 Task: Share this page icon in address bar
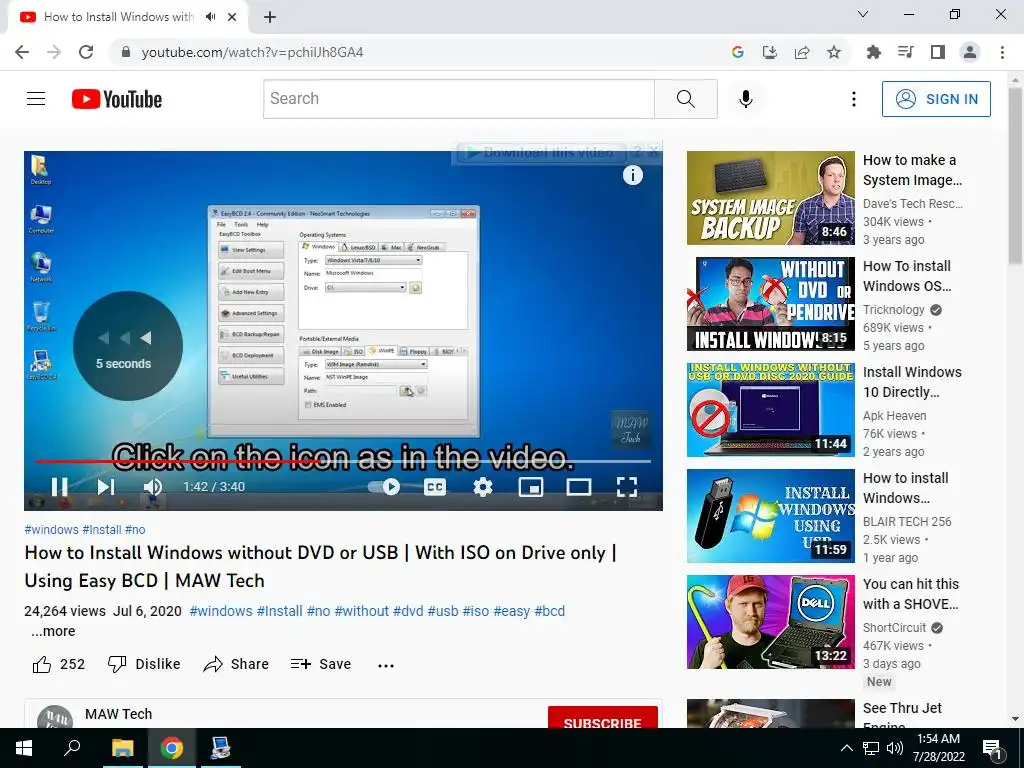tap(802, 52)
